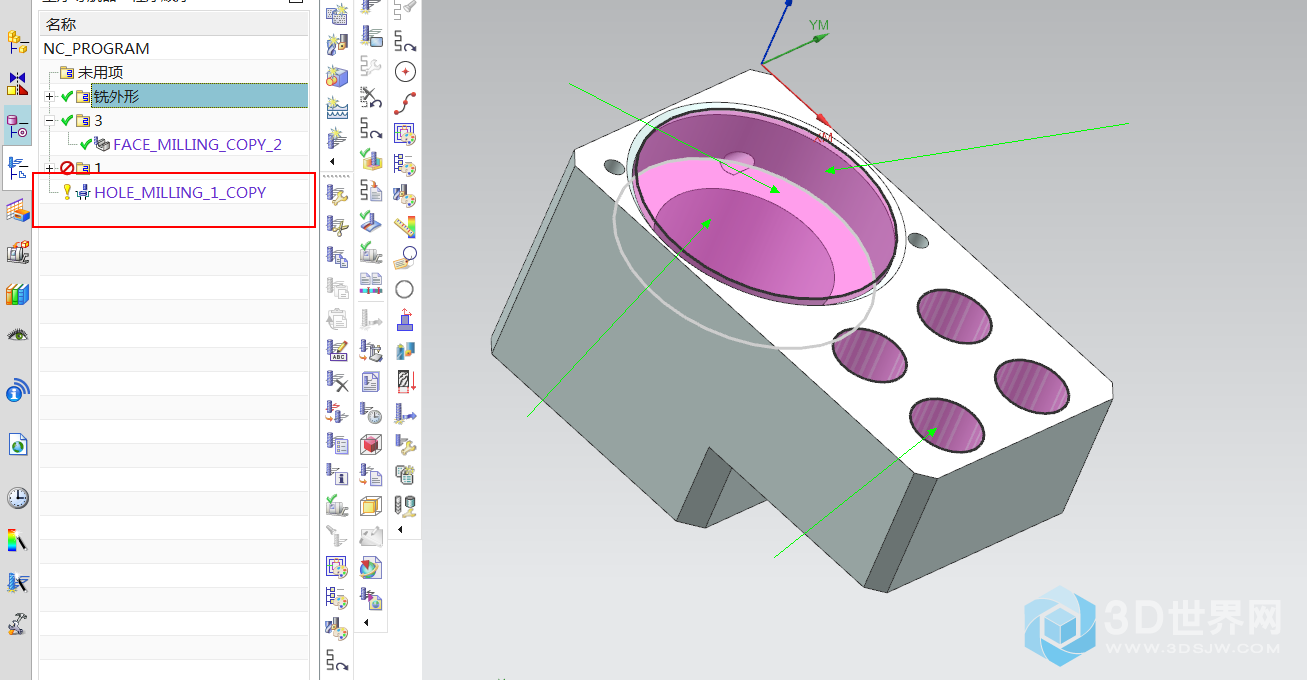
Task: Click the Delete Object X icon
Action: [x=337, y=381]
